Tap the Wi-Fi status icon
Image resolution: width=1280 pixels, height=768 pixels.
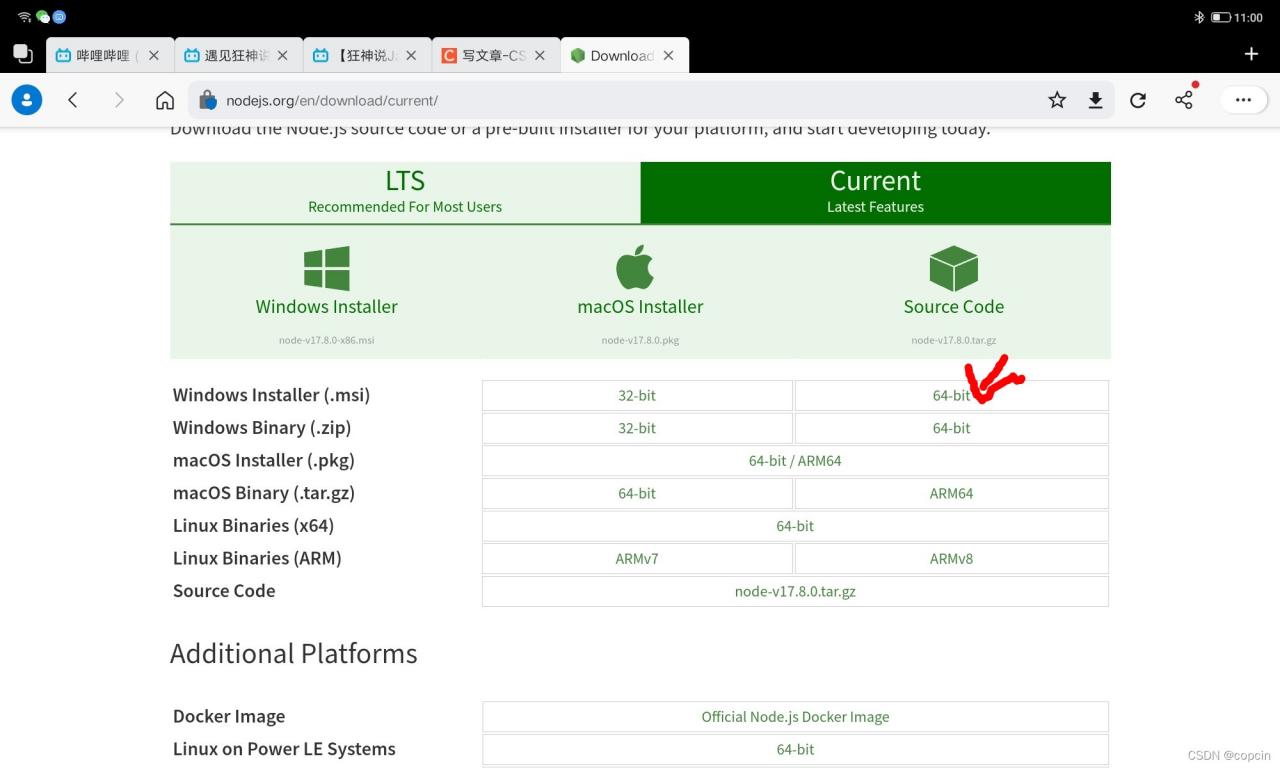pos(24,17)
